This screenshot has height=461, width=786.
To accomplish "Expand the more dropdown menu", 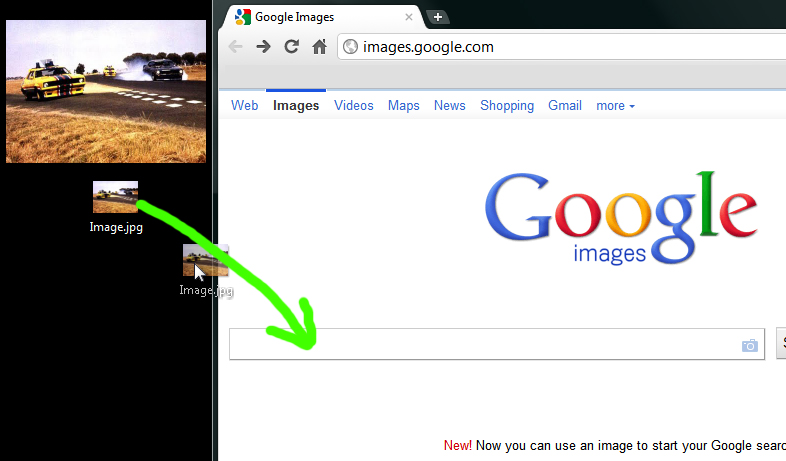I will pos(615,106).
